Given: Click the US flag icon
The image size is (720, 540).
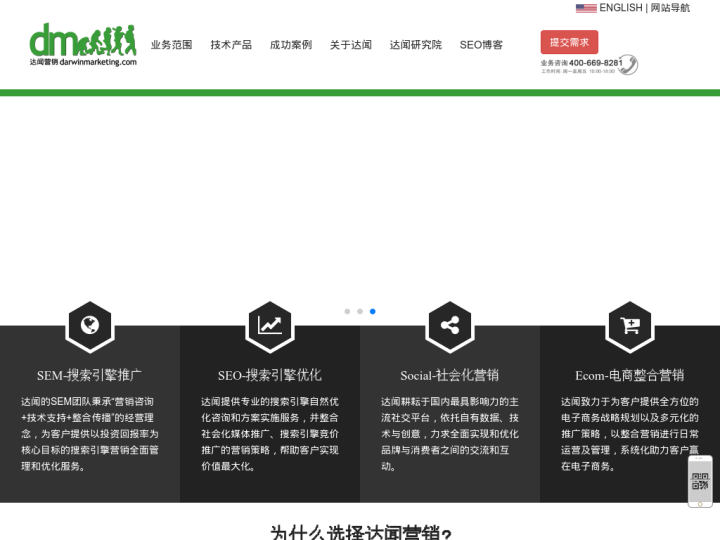Looking at the screenshot, I should pyautogui.click(x=586, y=8).
